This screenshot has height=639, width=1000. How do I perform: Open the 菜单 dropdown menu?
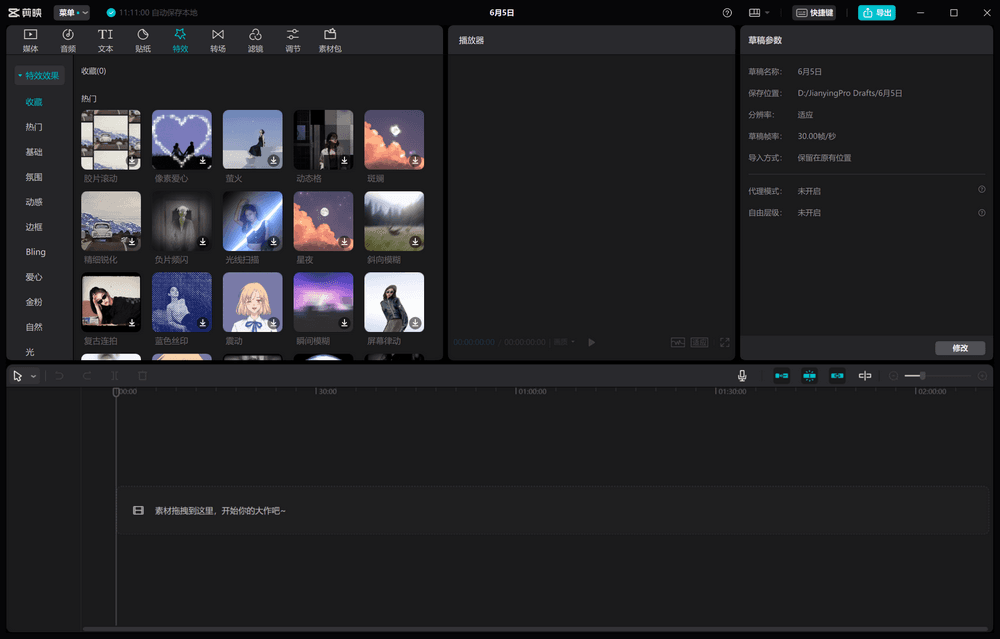[71, 13]
